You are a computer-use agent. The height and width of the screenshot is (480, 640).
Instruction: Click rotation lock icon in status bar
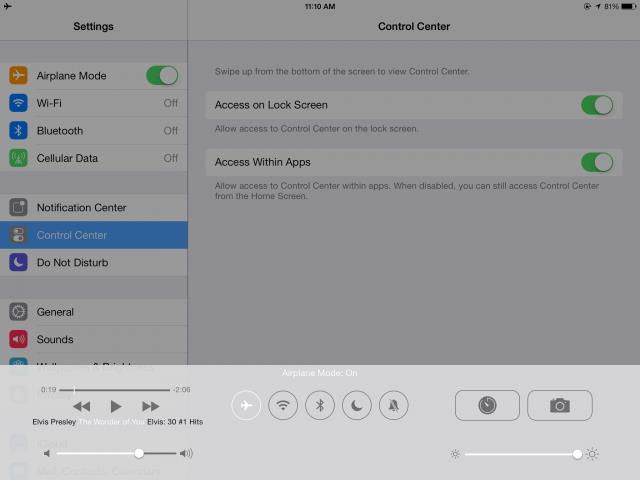587,7
